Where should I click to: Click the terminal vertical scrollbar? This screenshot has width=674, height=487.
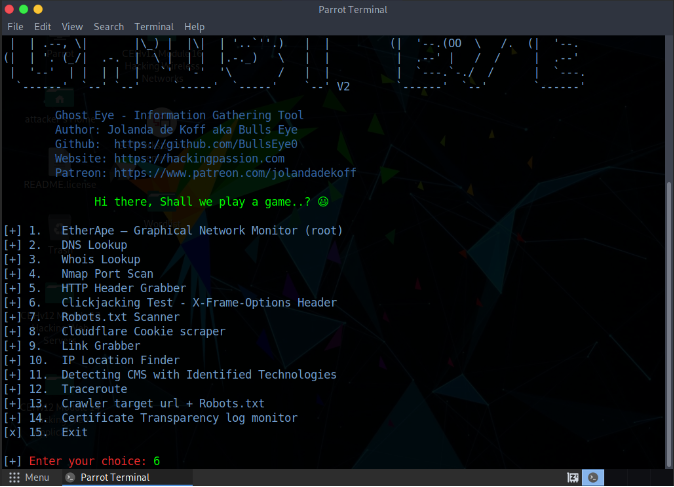point(669,250)
